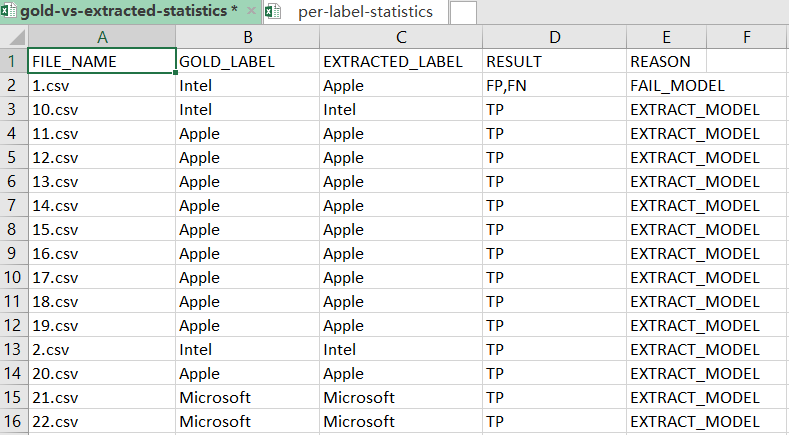Select the 10.csv cell

[102, 109]
